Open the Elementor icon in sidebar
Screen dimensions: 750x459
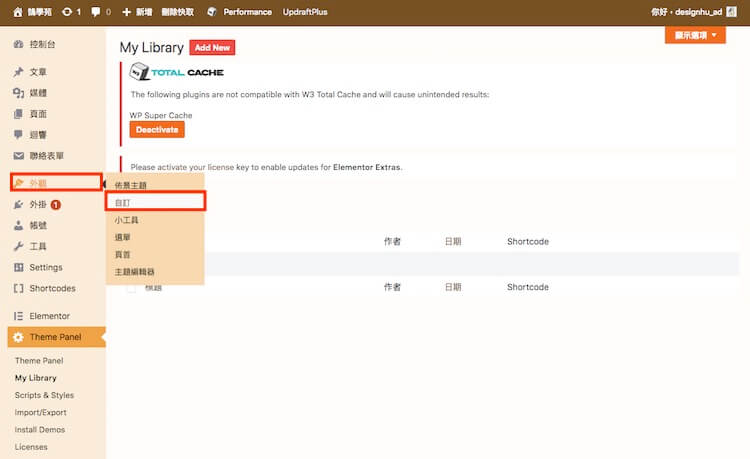point(18,316)
